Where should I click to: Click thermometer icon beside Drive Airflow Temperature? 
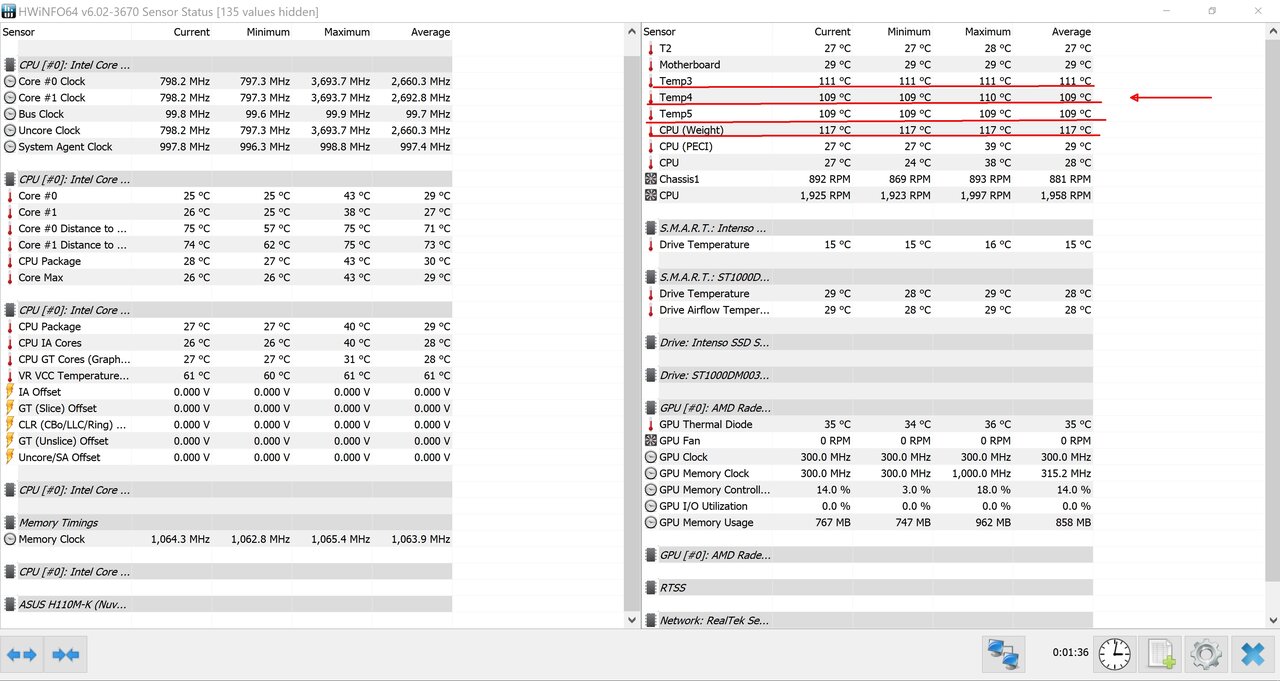pos(651,310)
